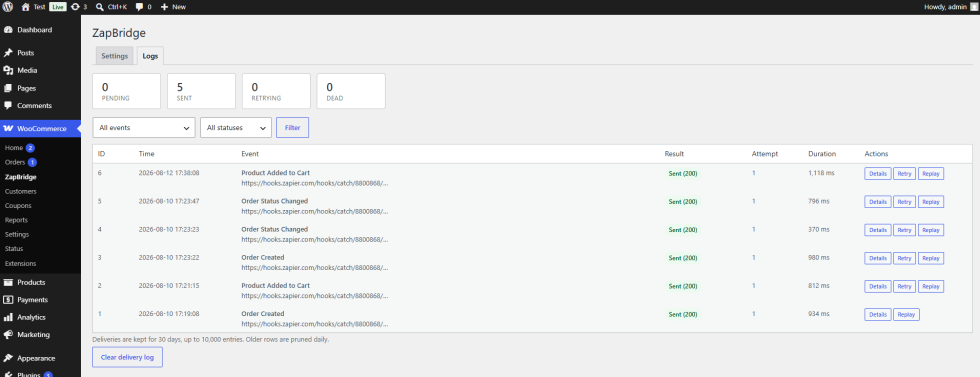Select timestamp 2026-08-12 17:38:08
Screen dimensions: 980x377
[x=169, y=173]
